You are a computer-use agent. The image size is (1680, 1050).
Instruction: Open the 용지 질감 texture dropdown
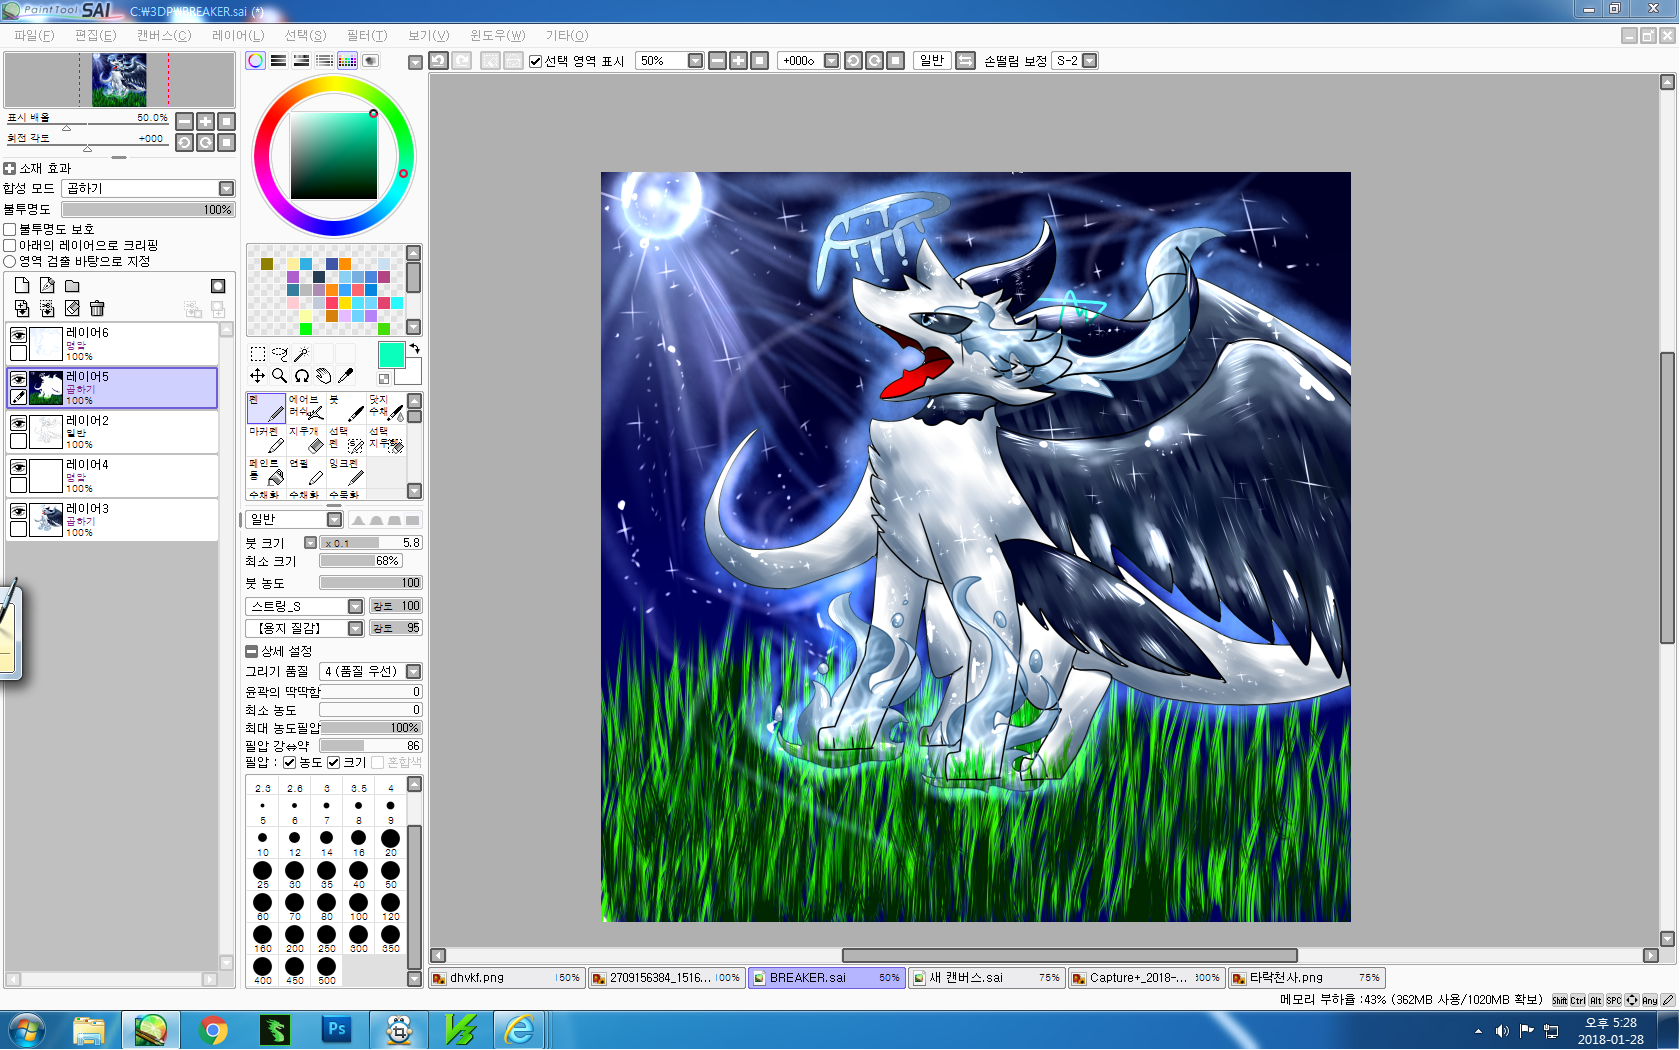tap(304, 629)
